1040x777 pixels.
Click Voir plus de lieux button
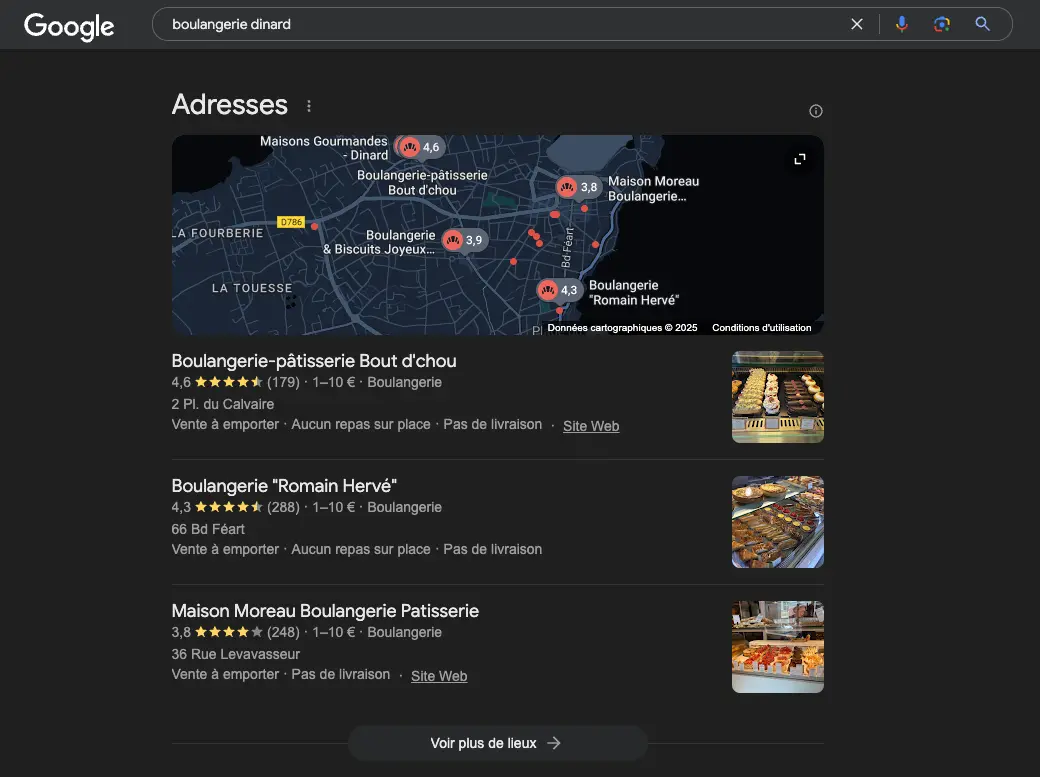click(497, 743)
